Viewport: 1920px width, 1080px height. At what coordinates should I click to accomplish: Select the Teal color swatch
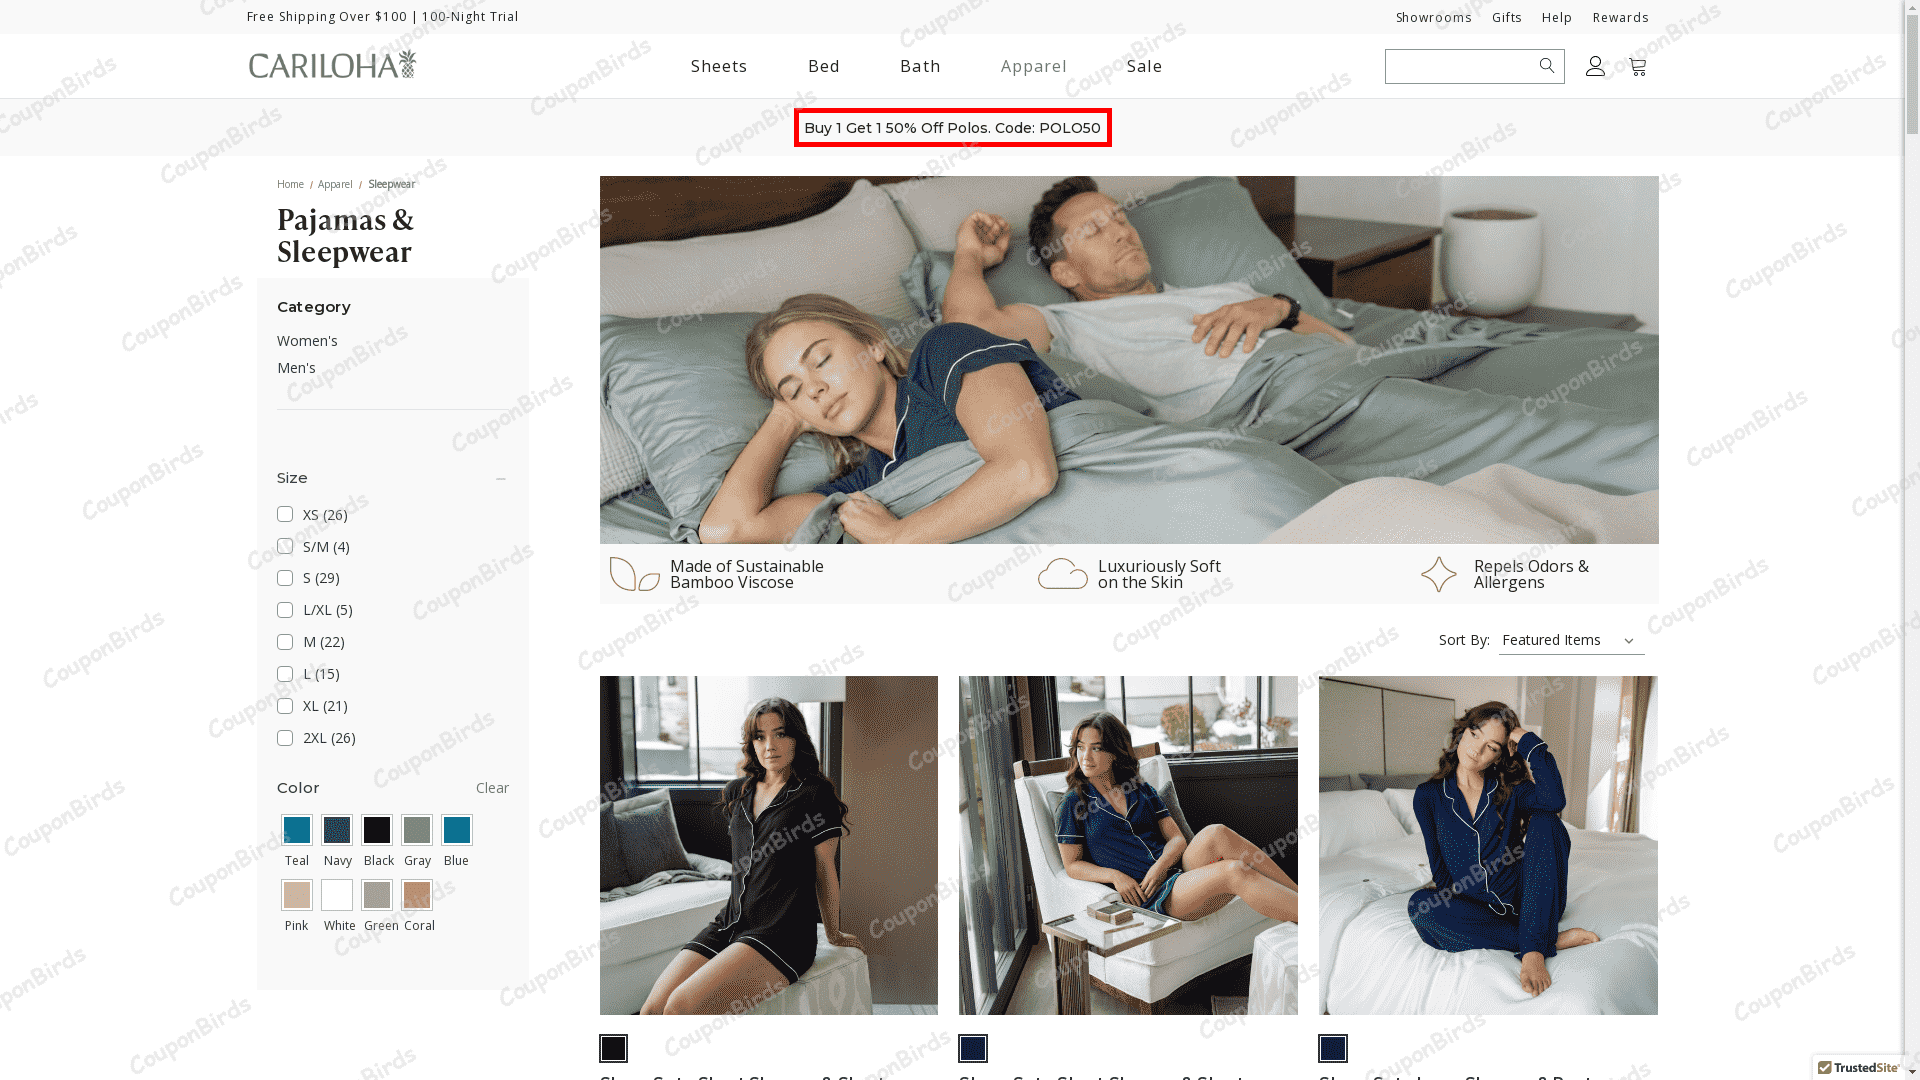point(297,830)
